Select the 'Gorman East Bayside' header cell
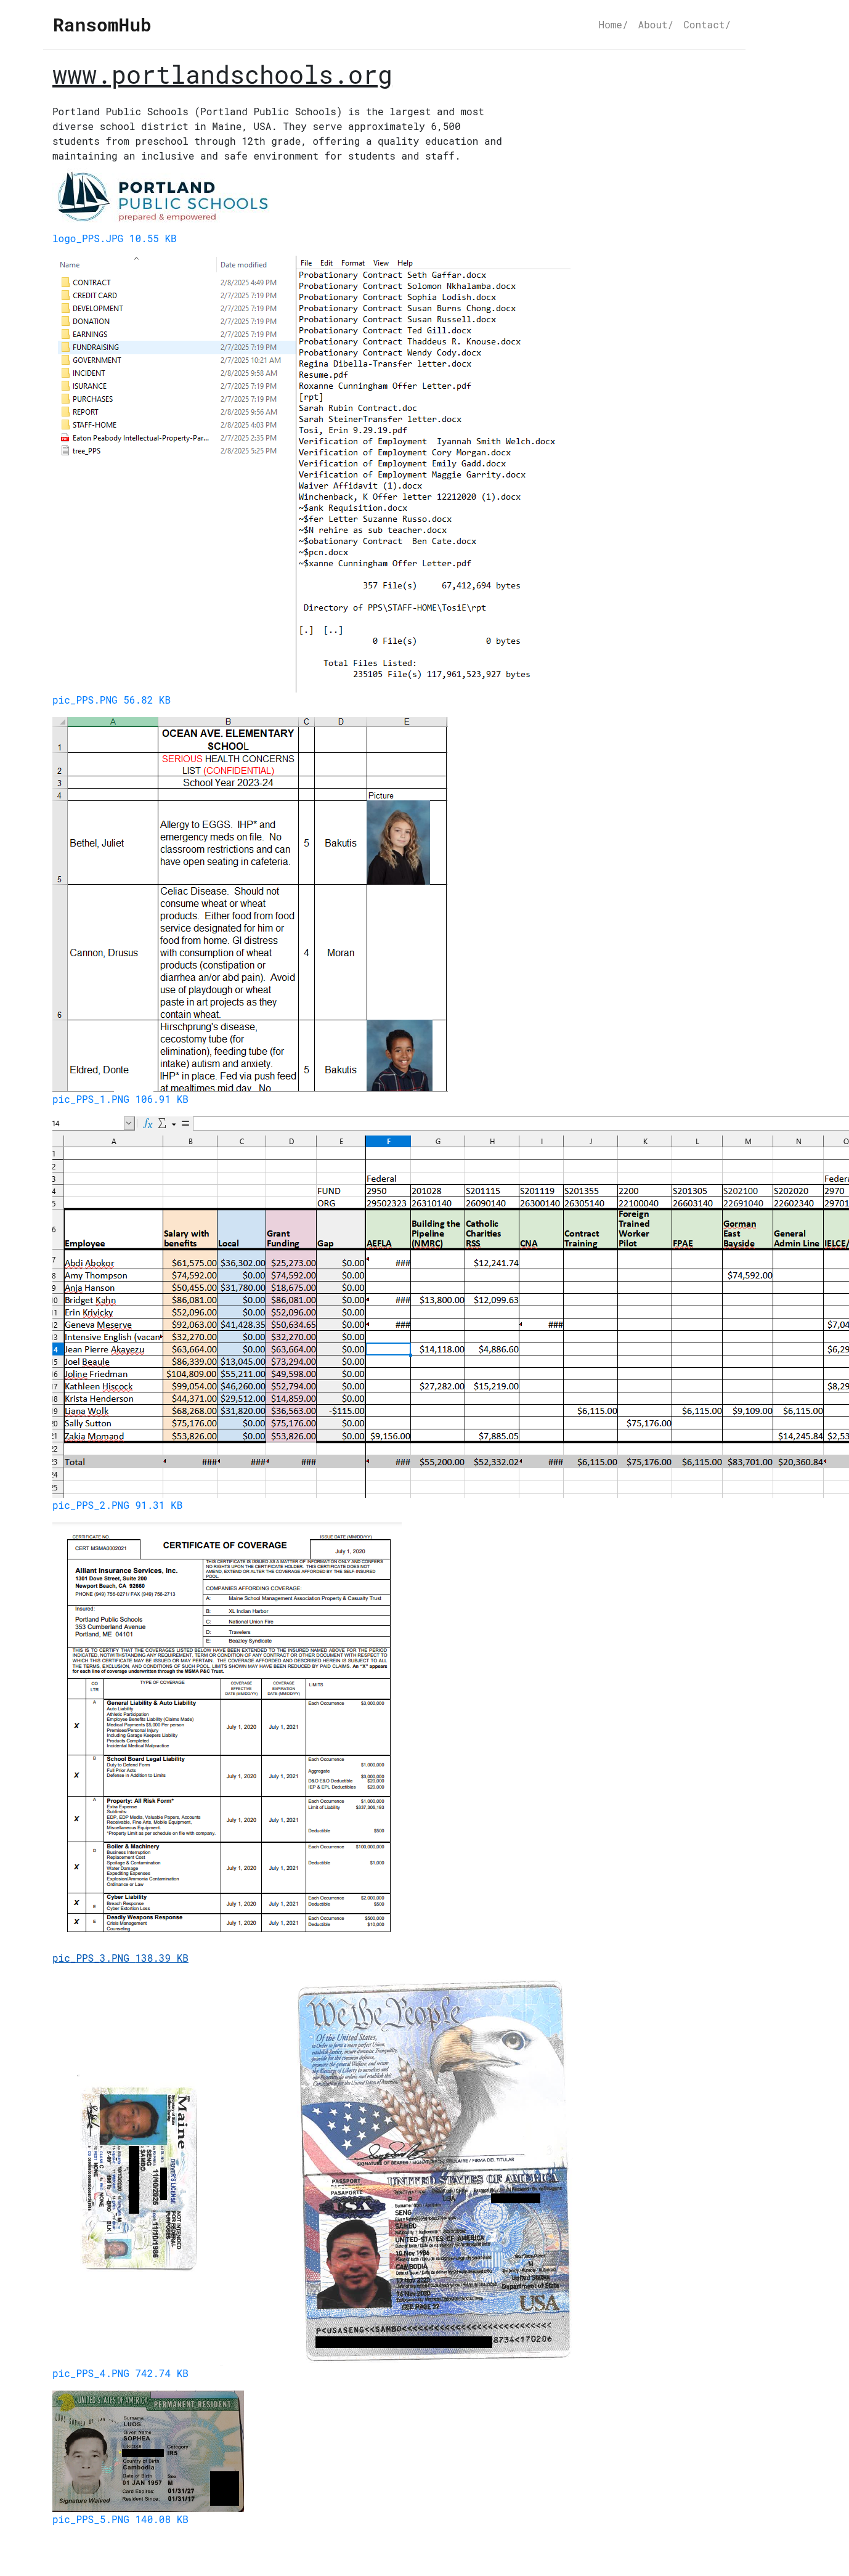Screen dimensions: 849x2576 (x=747, y=1229)
